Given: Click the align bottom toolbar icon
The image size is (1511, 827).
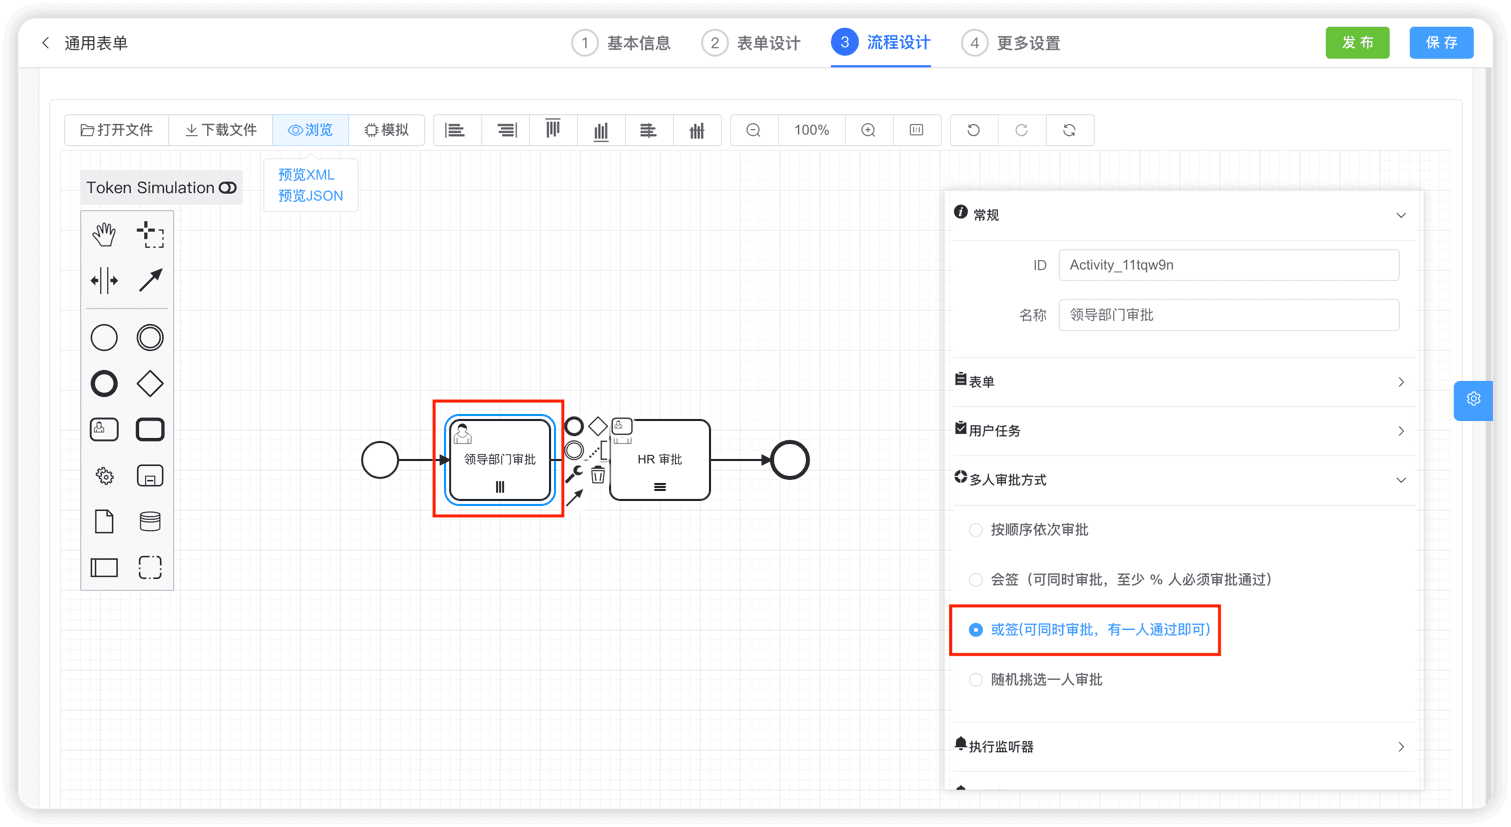Looking at the screenshot, I should pos(601,130).
